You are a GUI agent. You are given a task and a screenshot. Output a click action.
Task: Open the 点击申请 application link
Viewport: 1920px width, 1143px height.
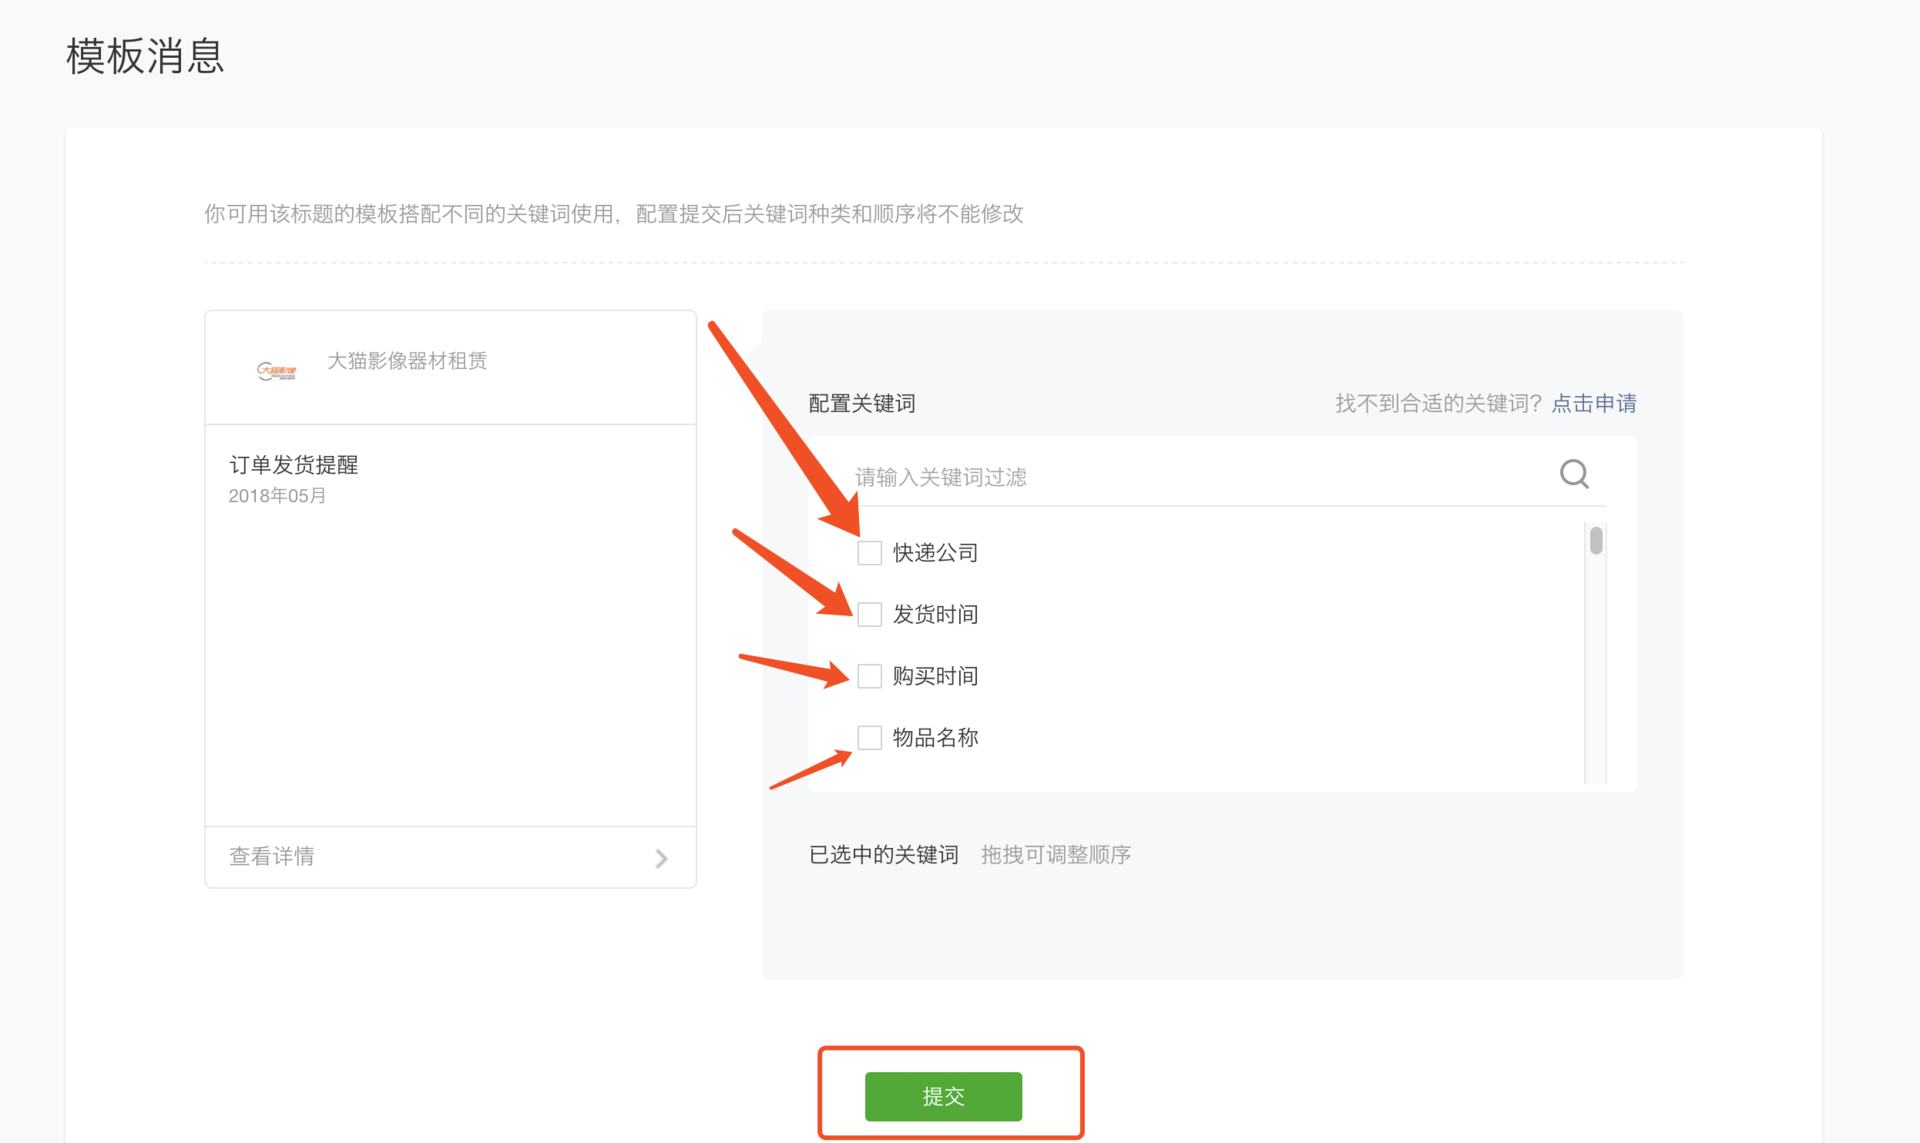(1594, 403)
